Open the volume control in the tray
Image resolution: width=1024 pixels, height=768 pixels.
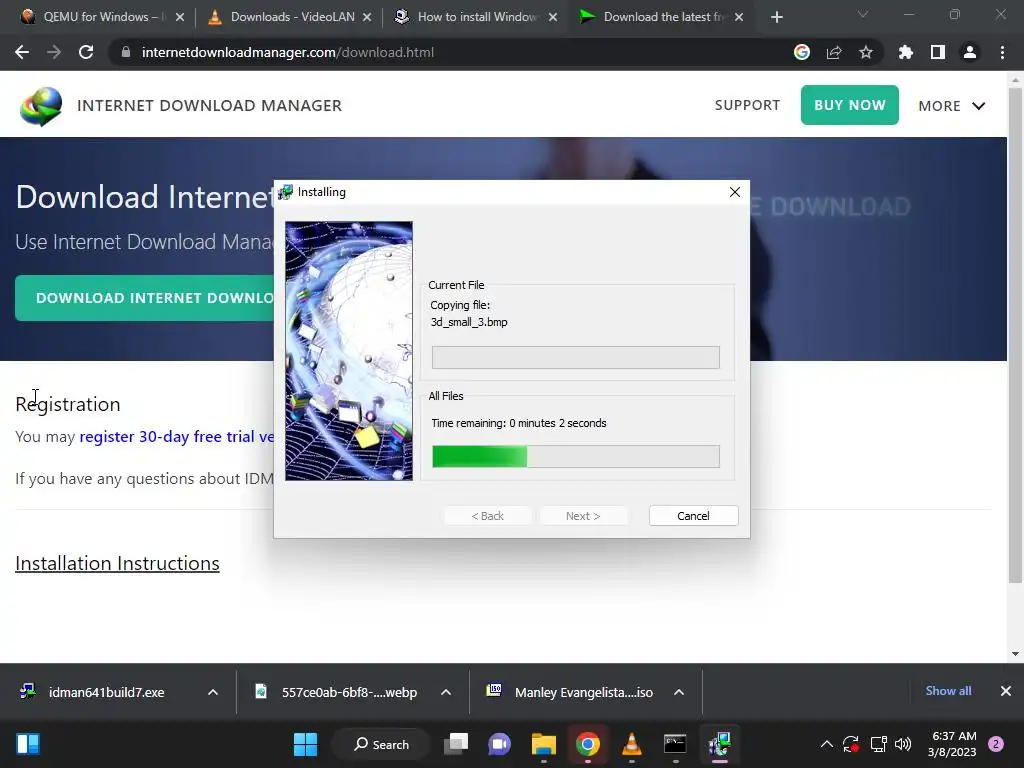pyautogui.click(x=903, y=744)
